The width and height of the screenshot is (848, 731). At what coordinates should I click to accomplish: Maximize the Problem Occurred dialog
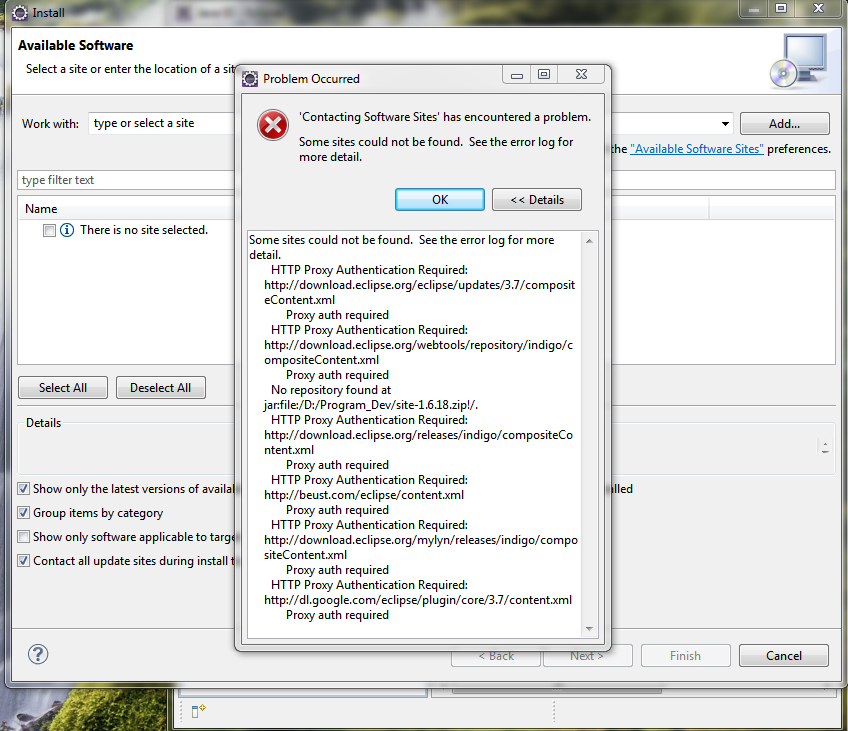tap(544, 75)
